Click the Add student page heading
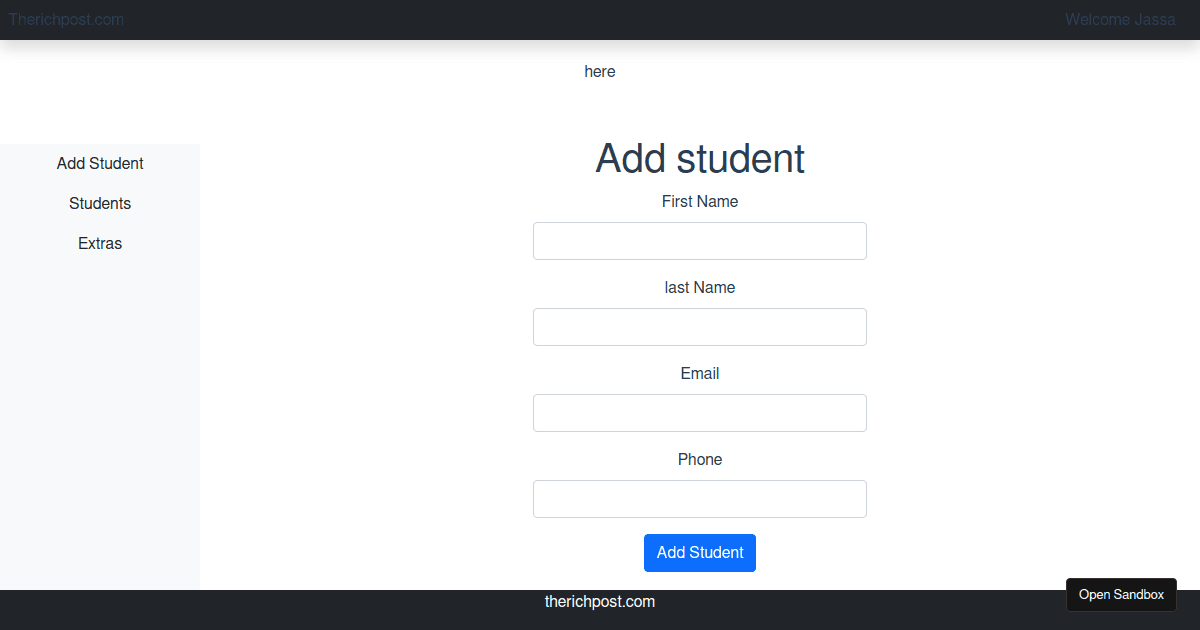Image resolution: width=1200 pixels, height=630 pixels. pos(700,158)
